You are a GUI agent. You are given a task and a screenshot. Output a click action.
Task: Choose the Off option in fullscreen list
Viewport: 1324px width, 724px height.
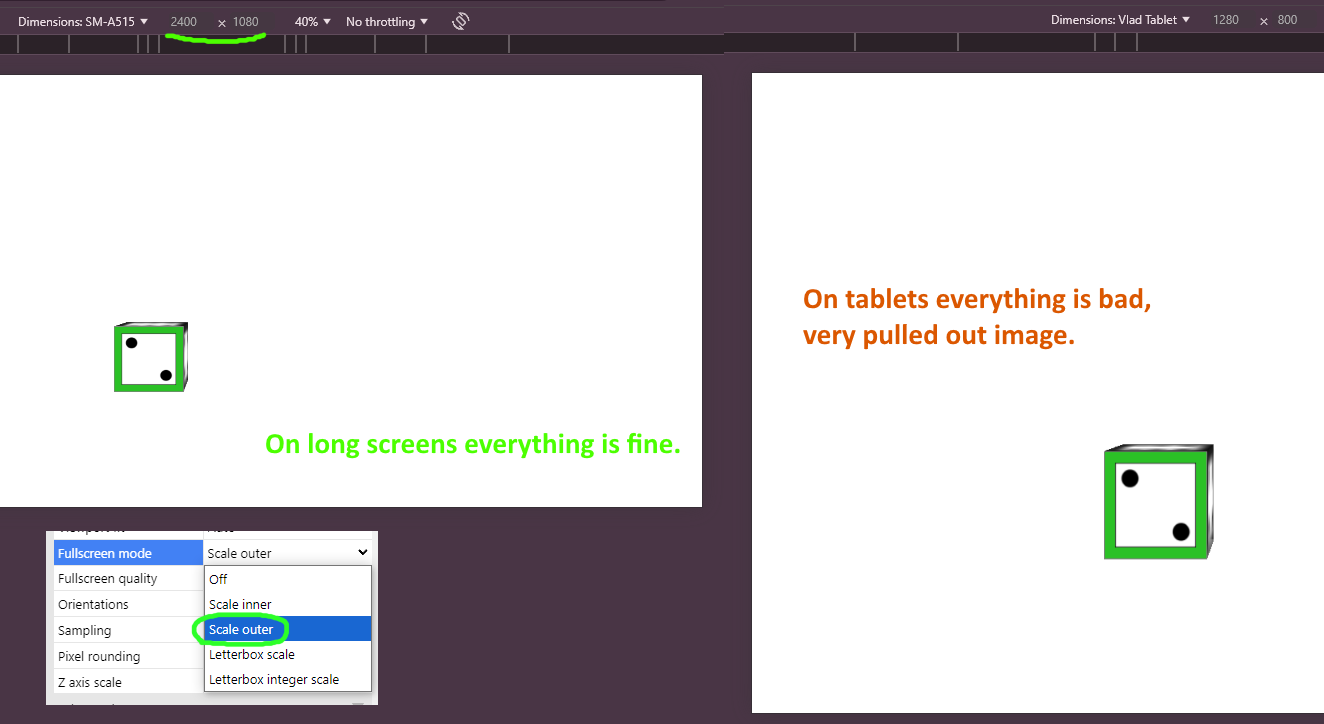(218, 579)
